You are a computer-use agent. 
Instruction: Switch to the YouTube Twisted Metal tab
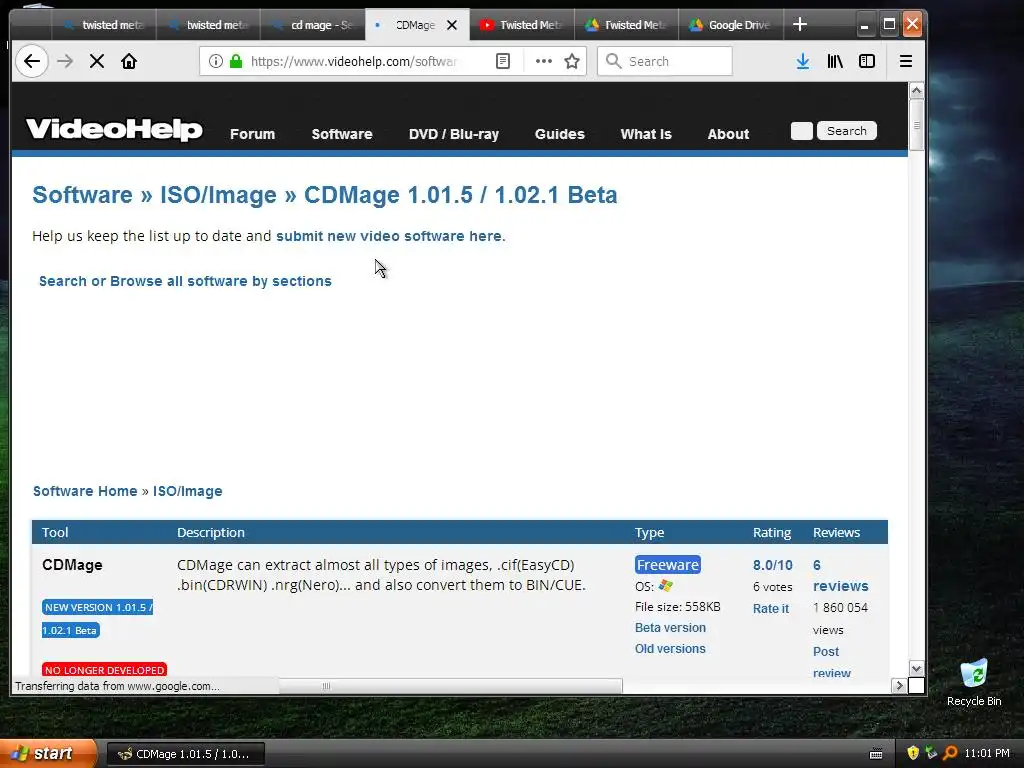[522, 25]
